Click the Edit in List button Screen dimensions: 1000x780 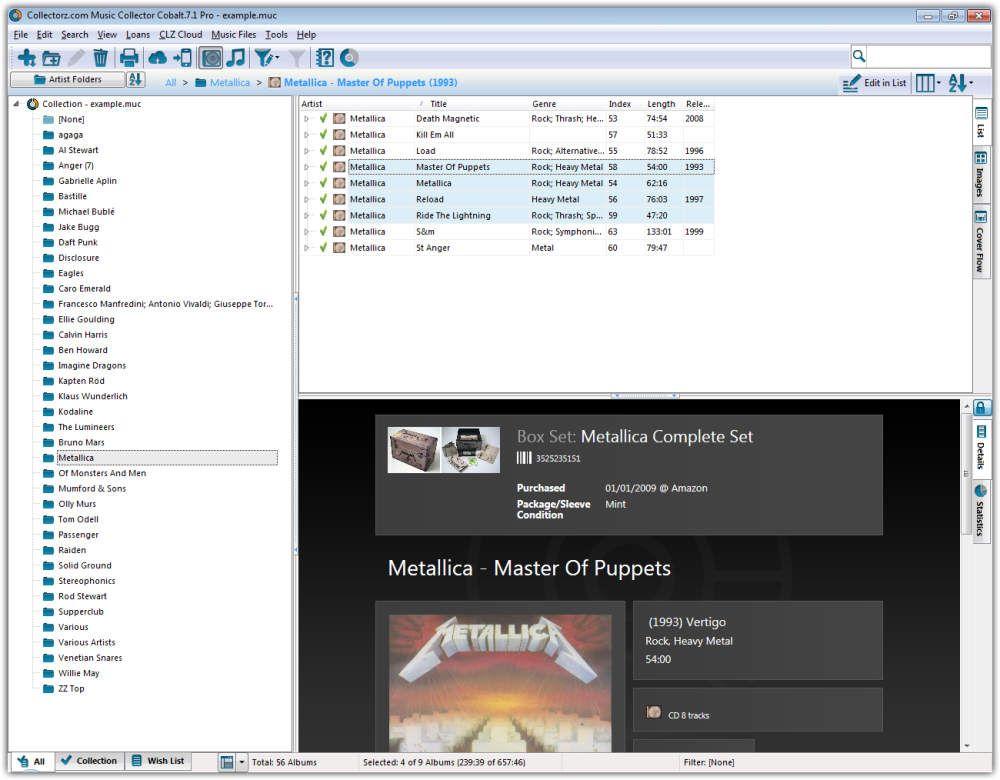[x=874, y=83]
